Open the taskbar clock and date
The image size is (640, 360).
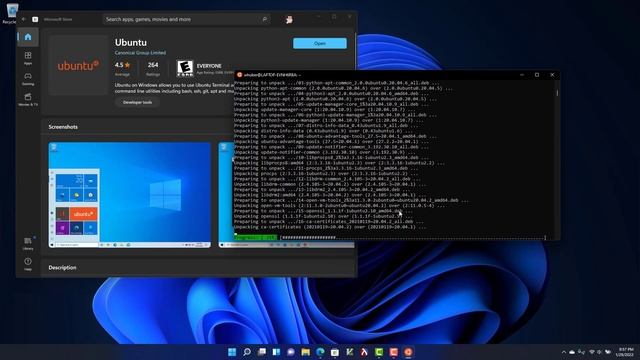point(626,352)
